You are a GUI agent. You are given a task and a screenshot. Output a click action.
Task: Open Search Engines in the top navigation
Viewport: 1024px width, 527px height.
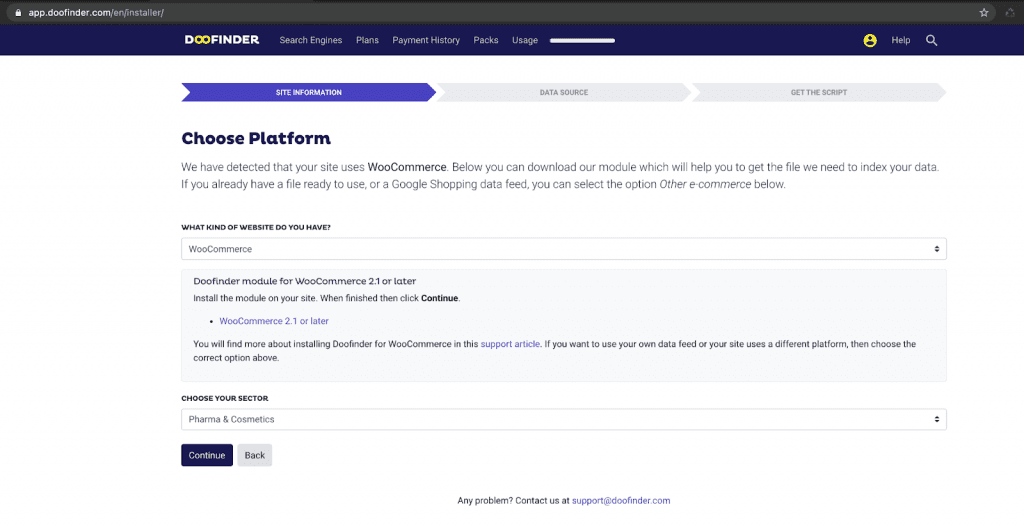coord(310,41)
